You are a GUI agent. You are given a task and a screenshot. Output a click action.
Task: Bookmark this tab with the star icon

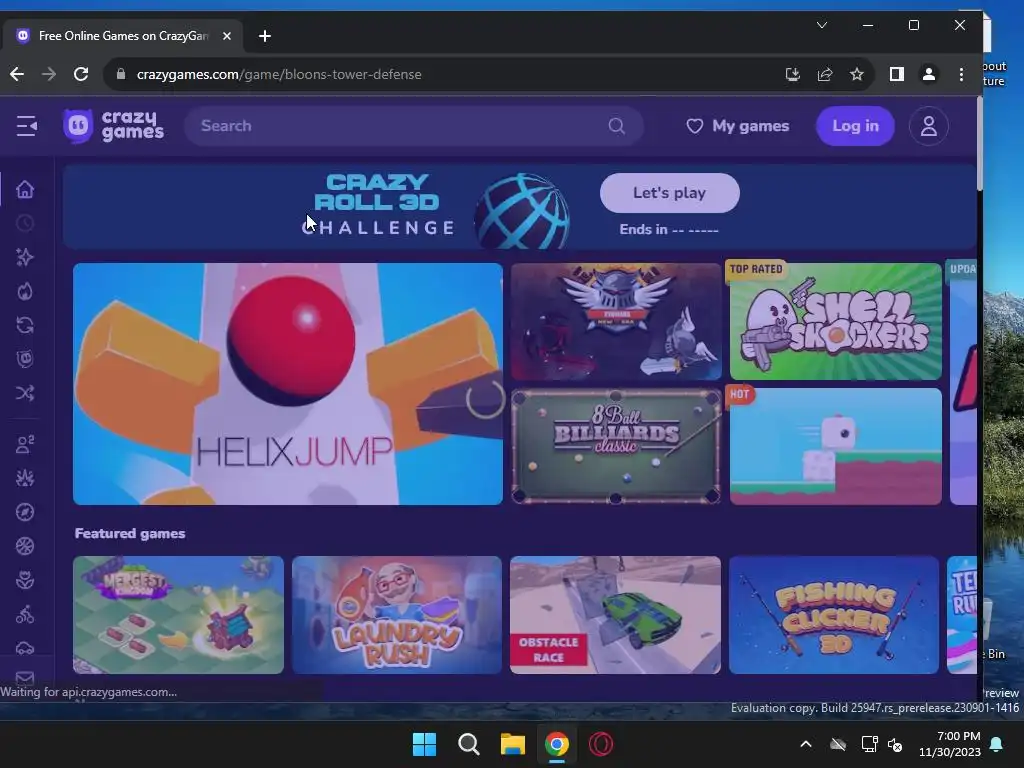point(857,74)
